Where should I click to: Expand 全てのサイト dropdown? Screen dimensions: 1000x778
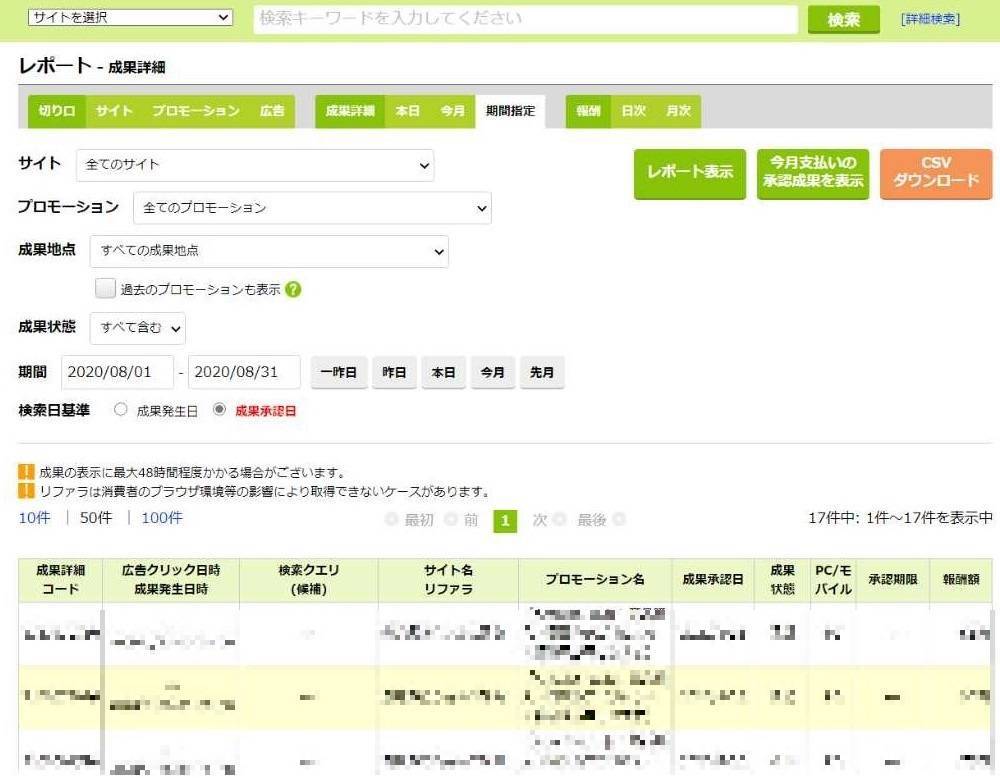click(255, 165)
